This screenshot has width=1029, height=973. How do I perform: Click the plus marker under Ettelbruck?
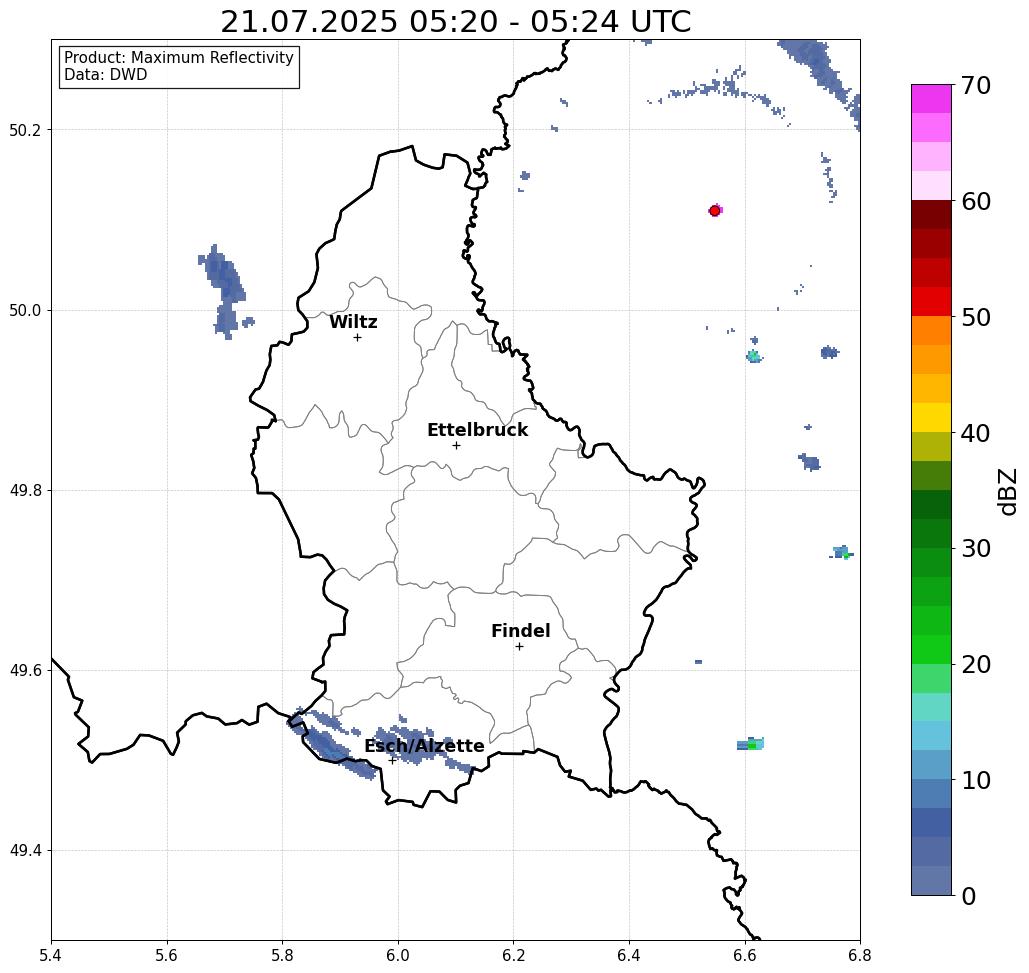point(457,445)
